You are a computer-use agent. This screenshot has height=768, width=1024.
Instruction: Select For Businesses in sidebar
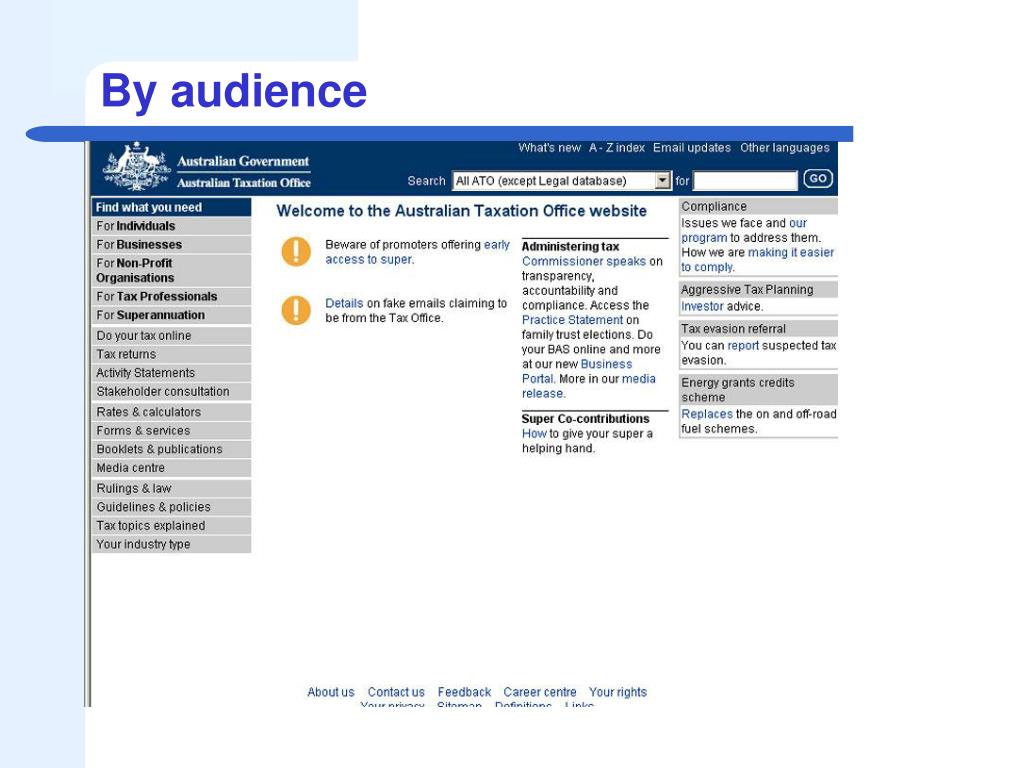pos(171,244)
